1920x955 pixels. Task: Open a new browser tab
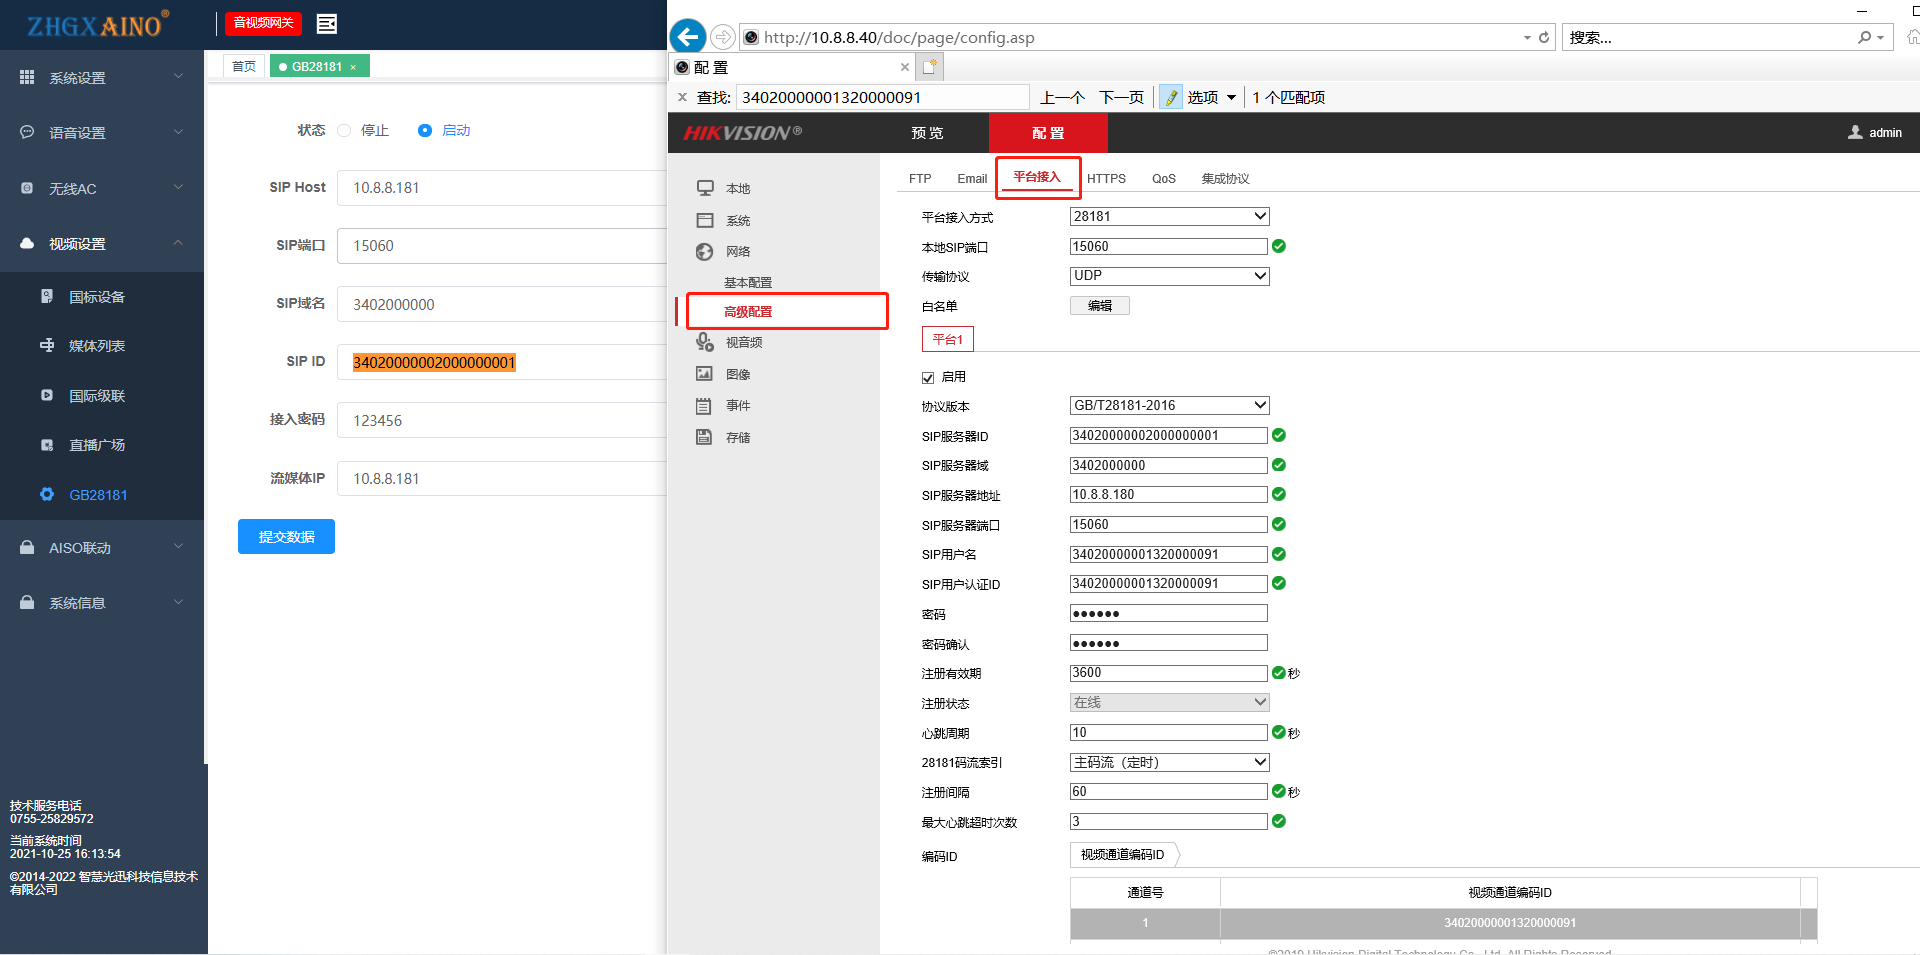[x=930, y=67]
